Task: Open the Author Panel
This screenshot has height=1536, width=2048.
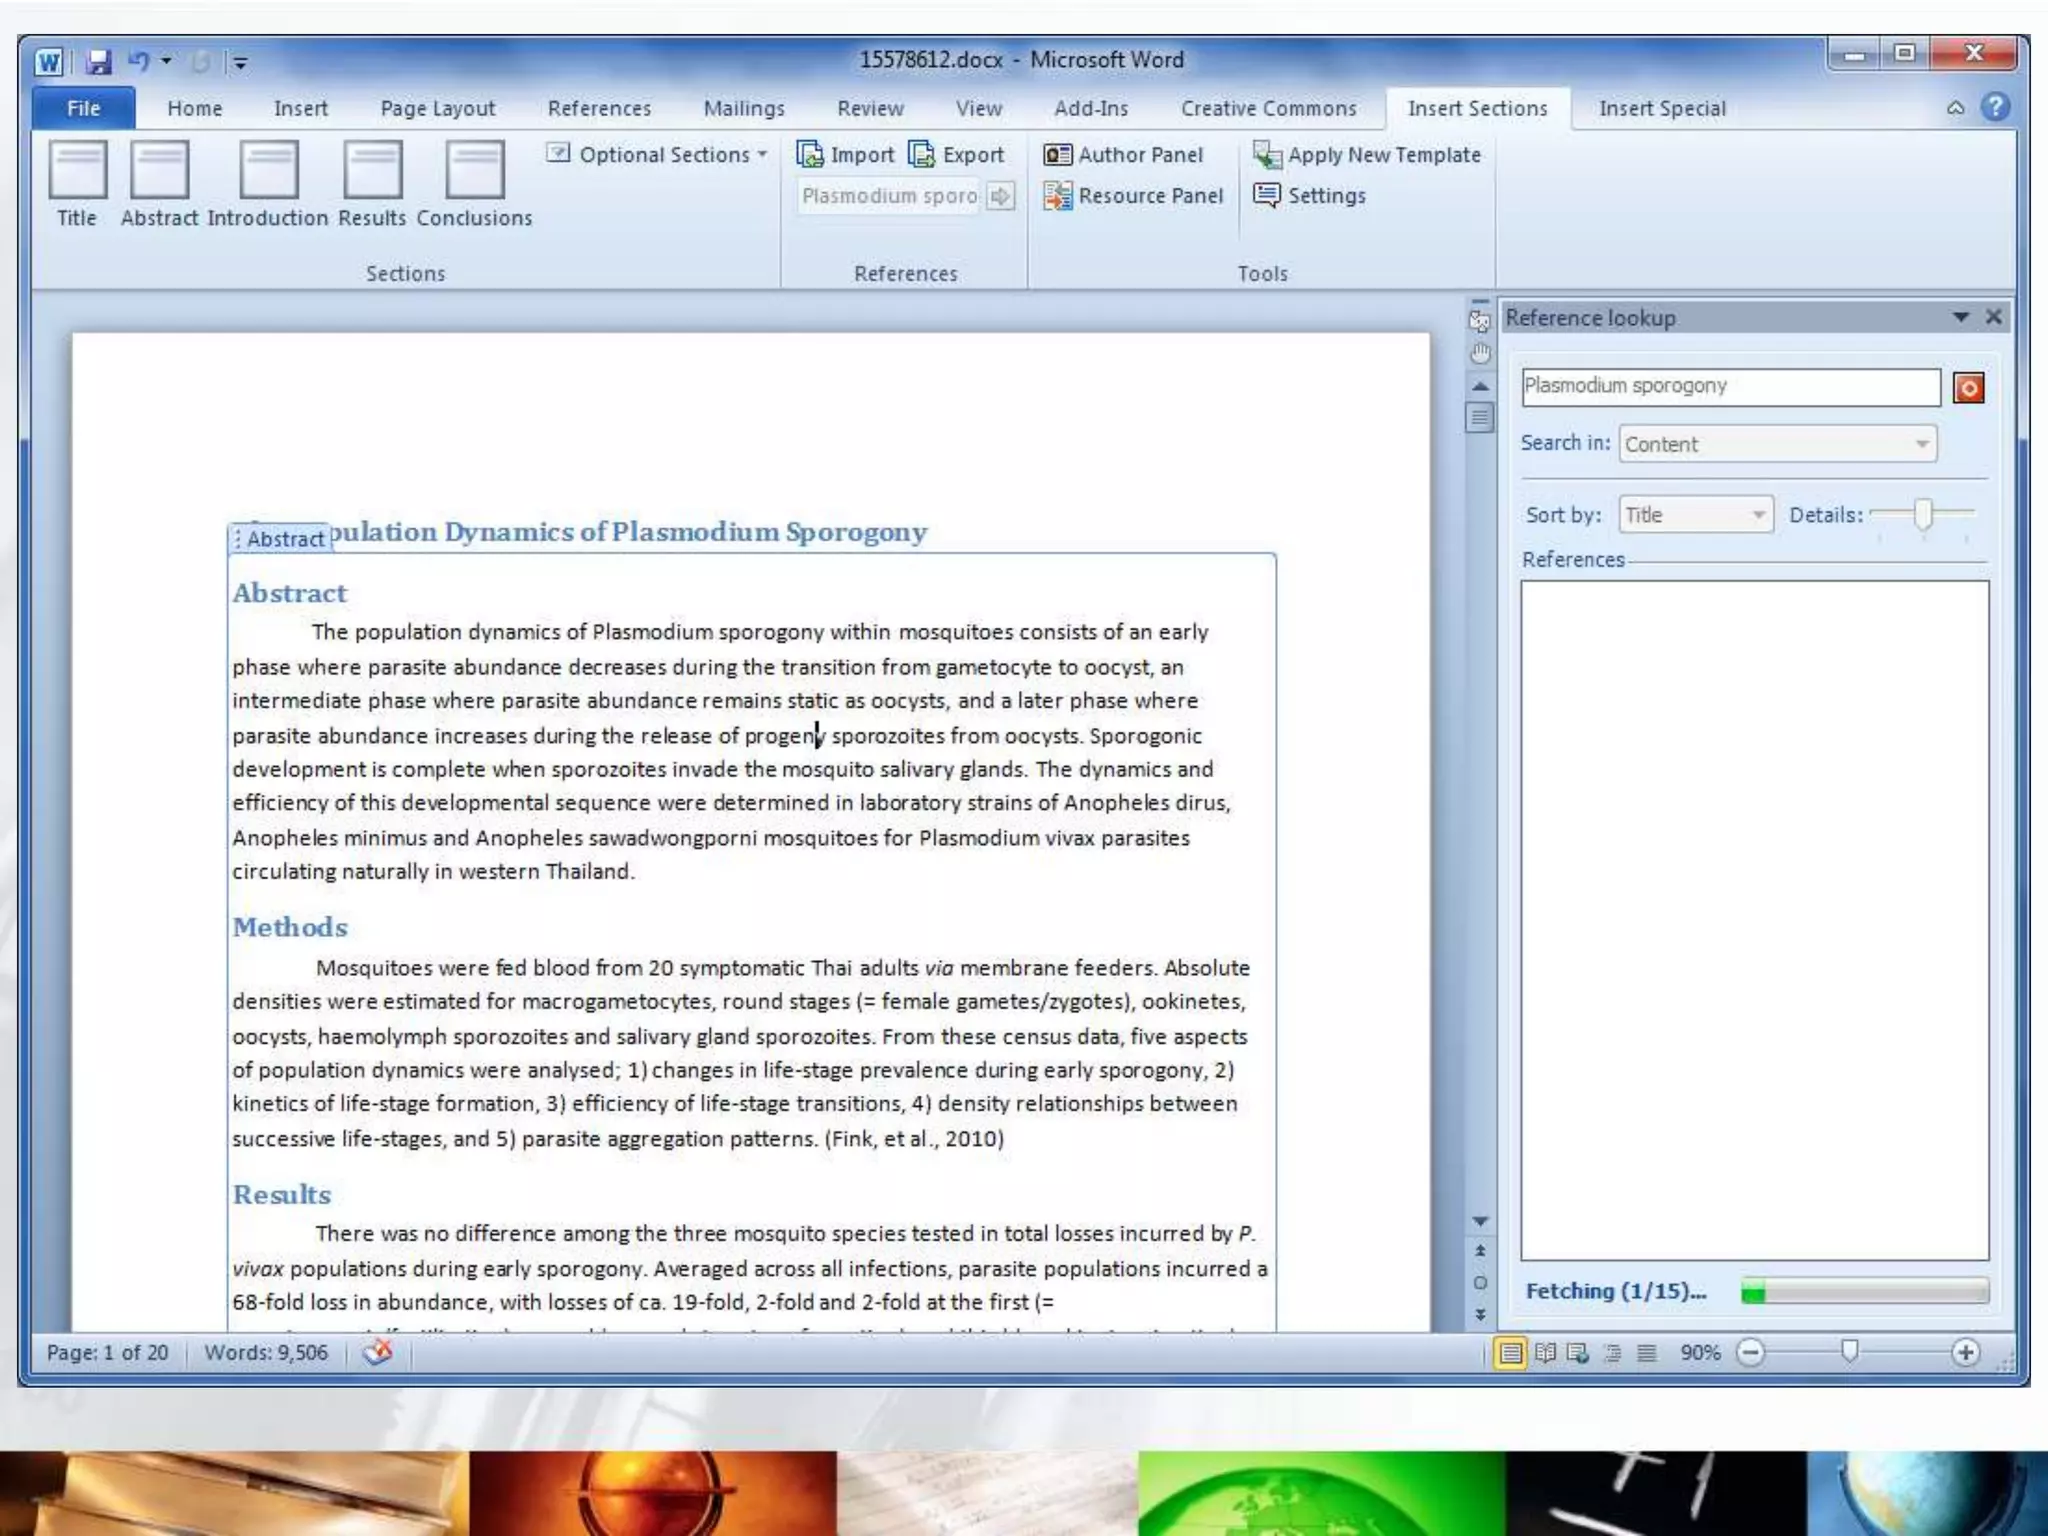Action: pyautogui.click(x=1123, y=155)
